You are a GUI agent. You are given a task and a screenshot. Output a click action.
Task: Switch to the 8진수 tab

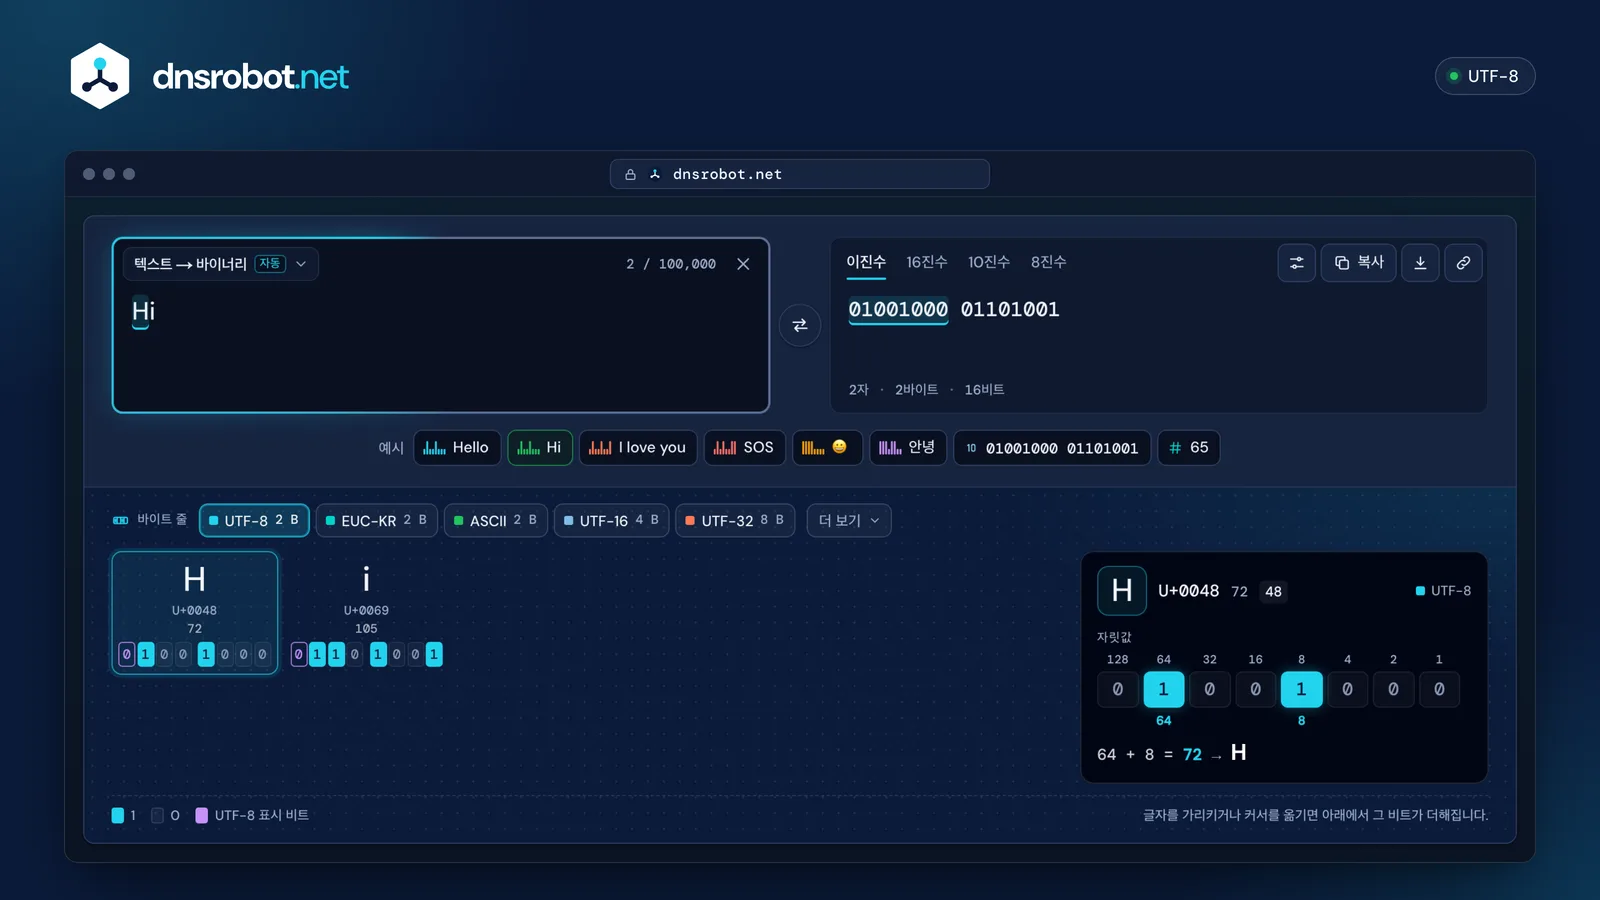[1048, 262]
